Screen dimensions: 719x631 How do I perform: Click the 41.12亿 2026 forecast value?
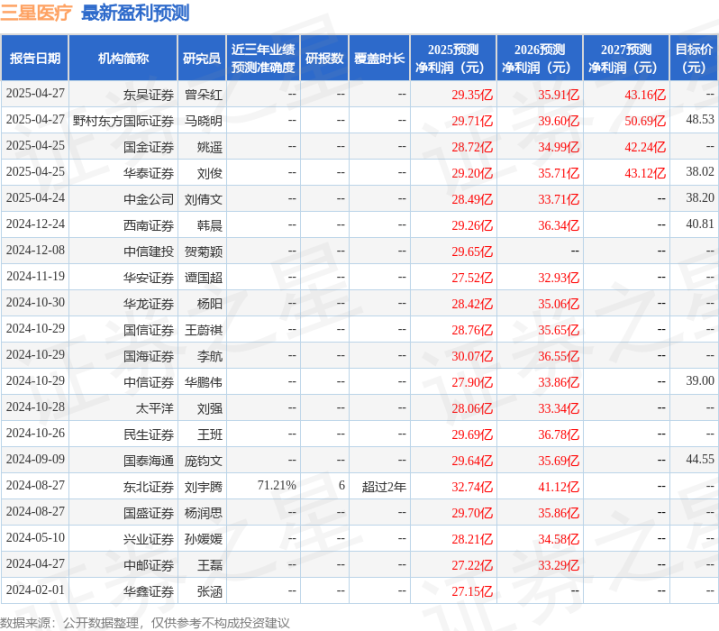[559, 487]
